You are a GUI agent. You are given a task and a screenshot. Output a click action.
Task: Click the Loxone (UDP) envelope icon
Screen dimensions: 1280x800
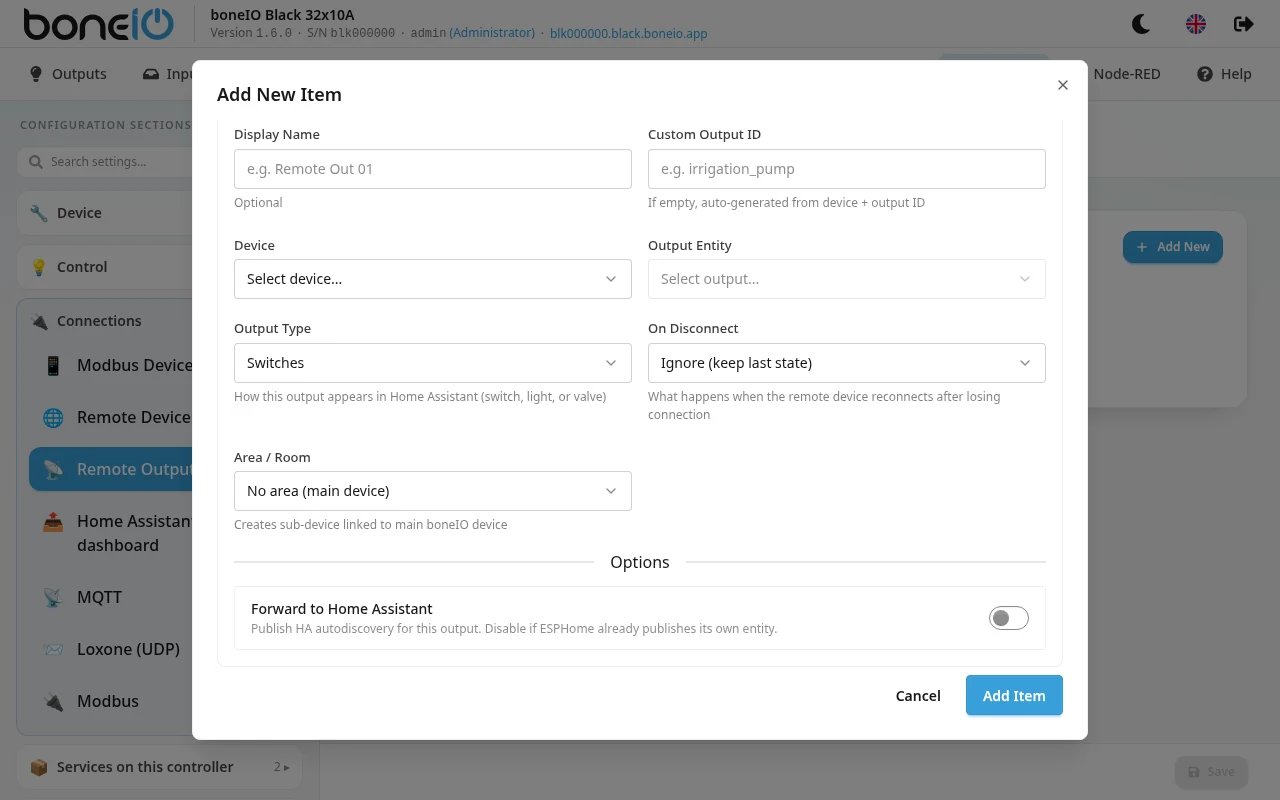click(53, 649)
